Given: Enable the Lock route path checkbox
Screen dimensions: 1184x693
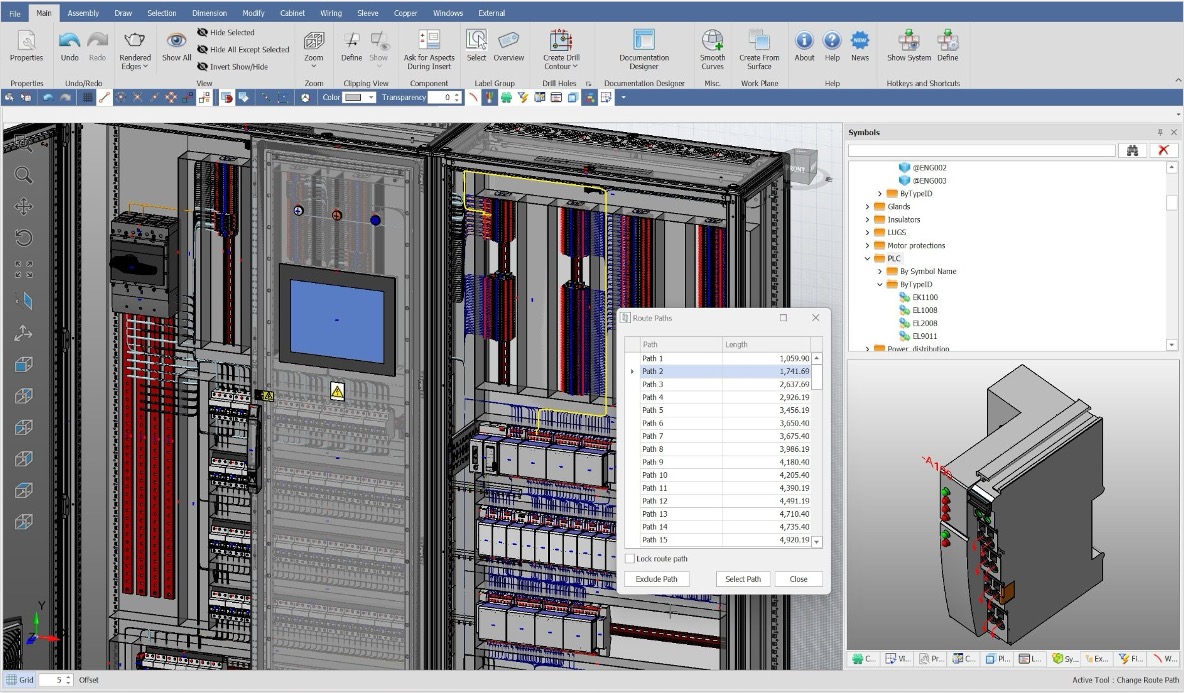Looking at the screenshot, I should coord(630,558).
